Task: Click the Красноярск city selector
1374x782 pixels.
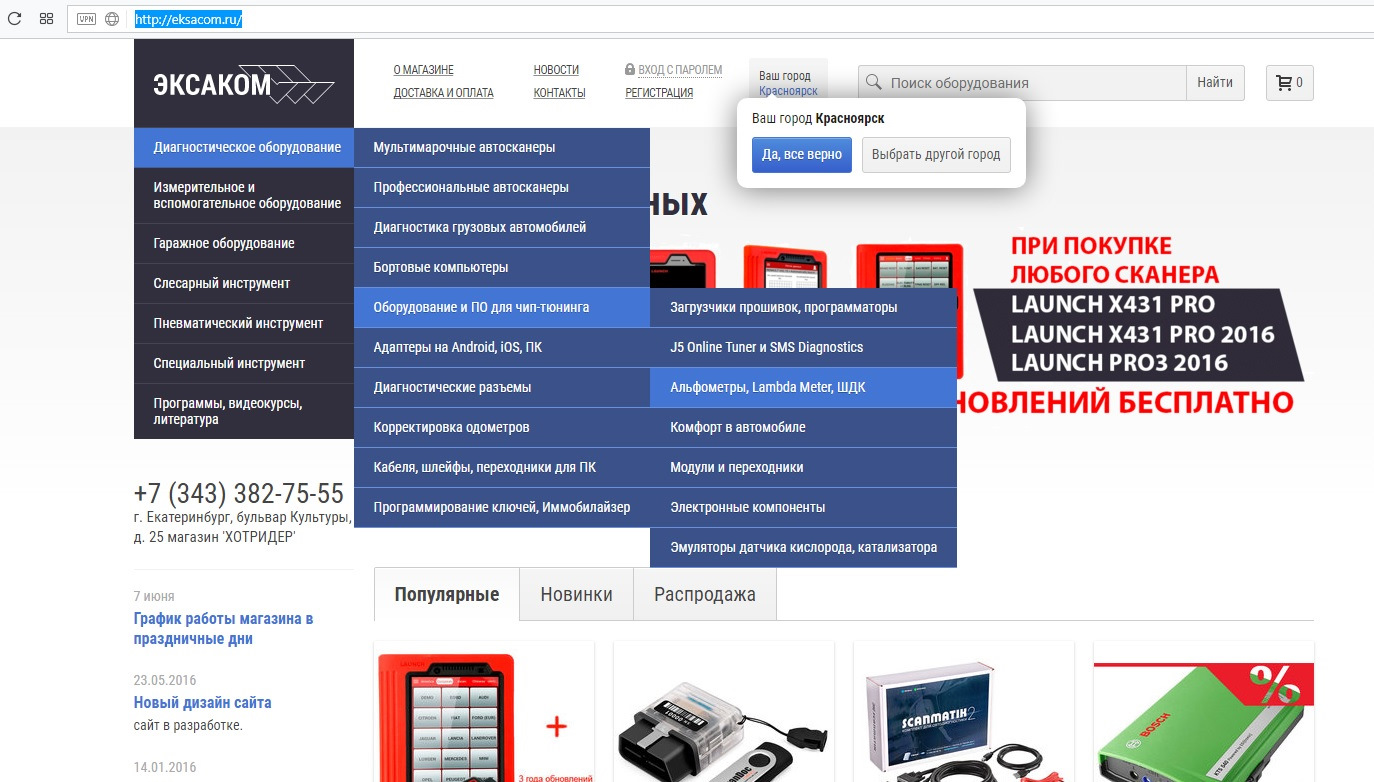Action: coord(788,91)
